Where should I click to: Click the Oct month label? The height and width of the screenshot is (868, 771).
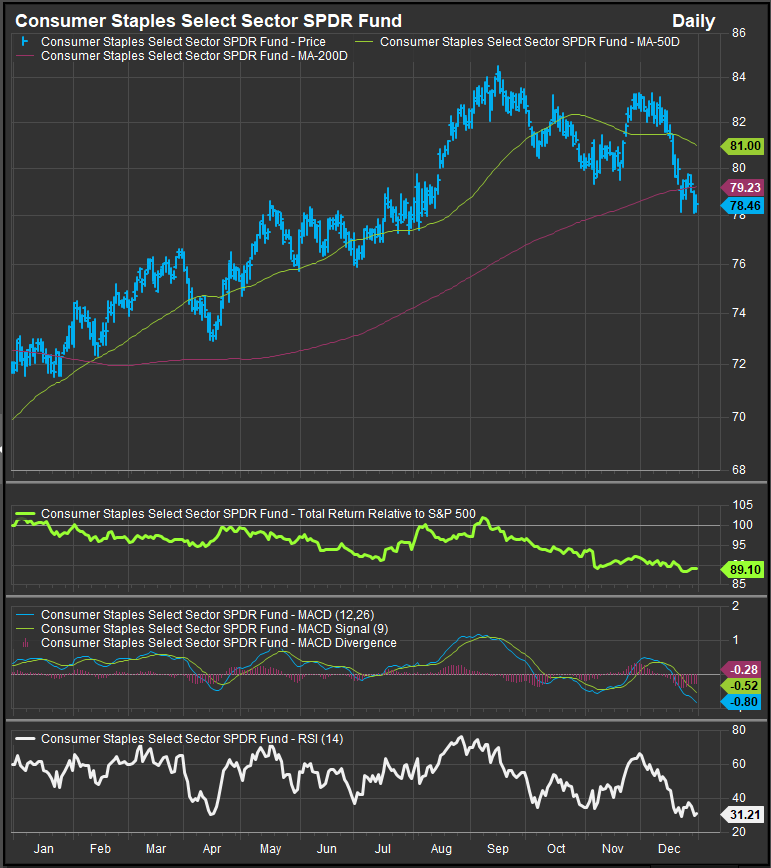556,849
